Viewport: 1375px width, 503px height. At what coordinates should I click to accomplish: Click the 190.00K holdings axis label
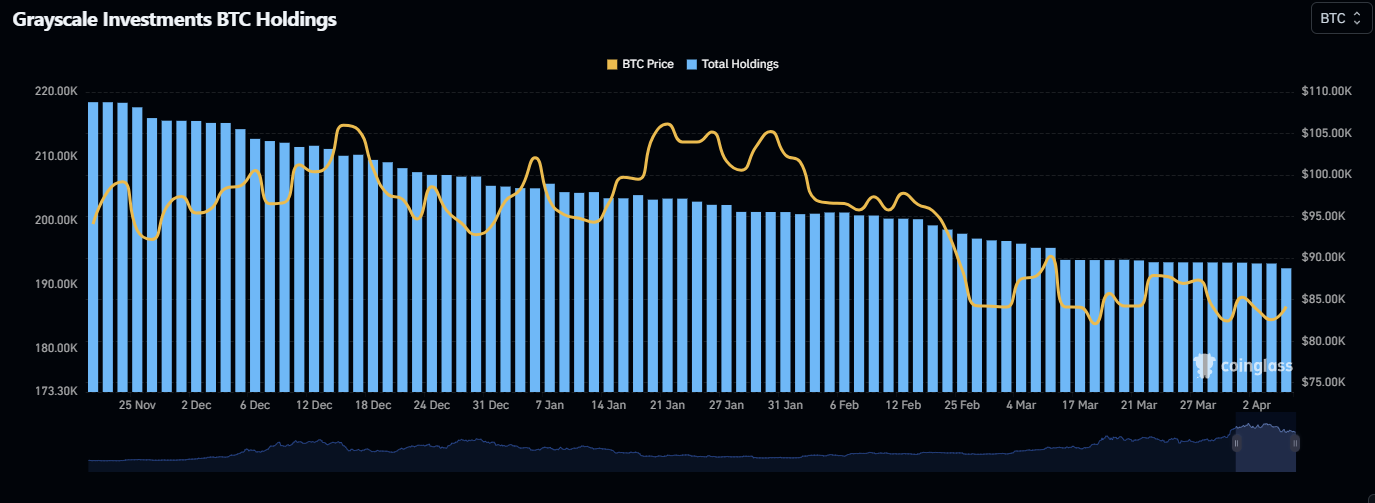coord(55,284)
